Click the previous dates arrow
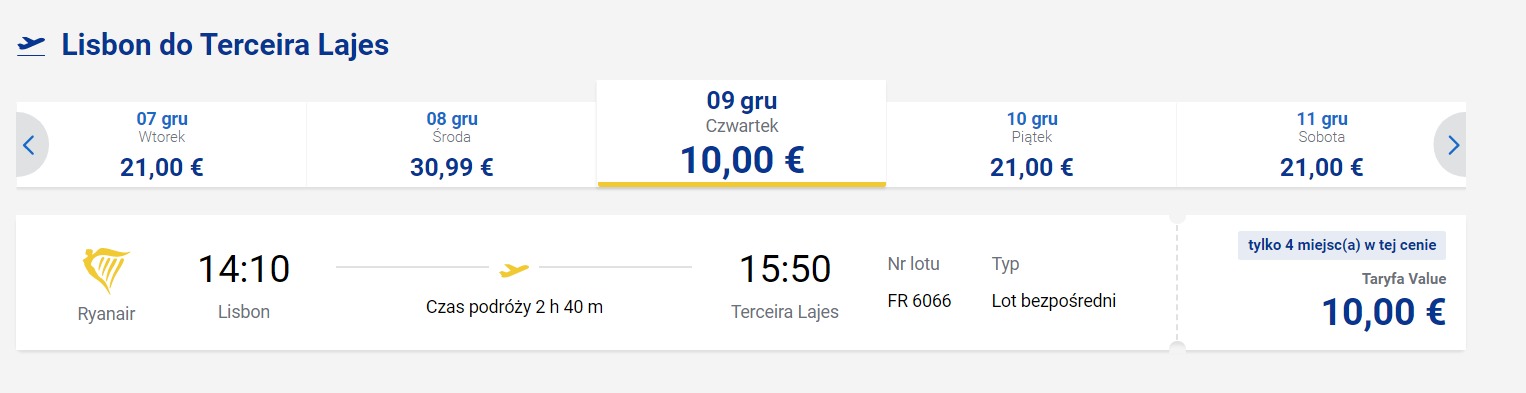This screenshot has width=1526, height=393. coord(29,145)
